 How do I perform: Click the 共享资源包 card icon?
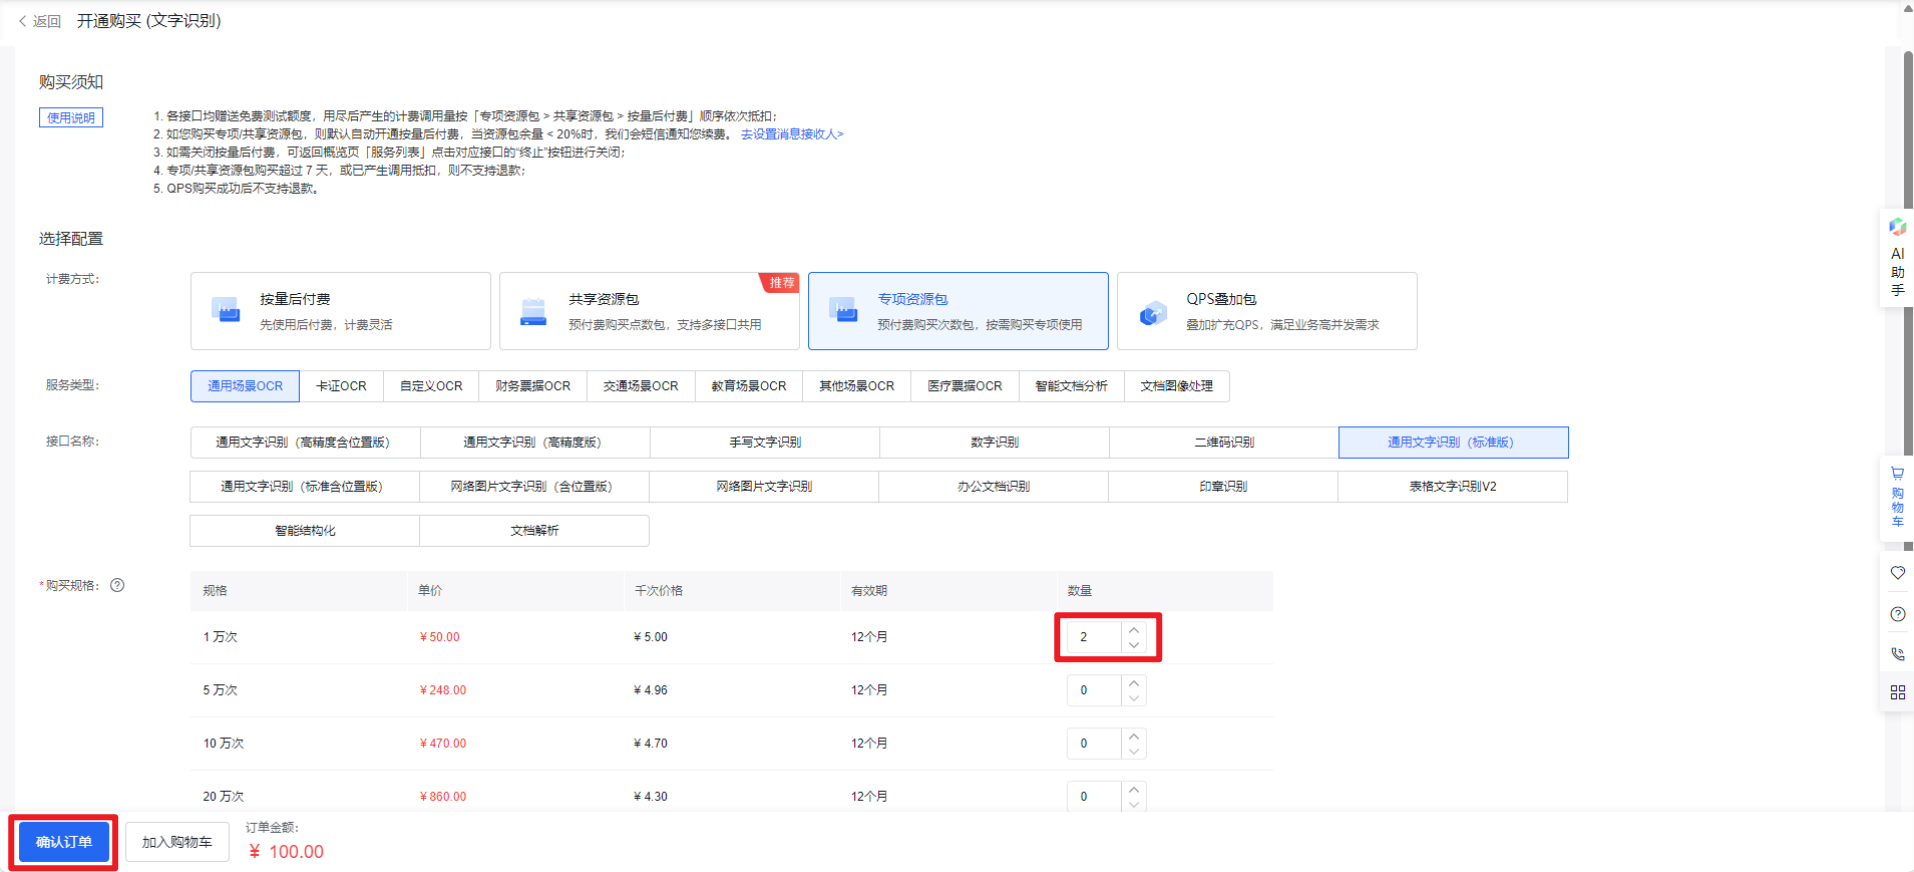(x=534, y=311)
